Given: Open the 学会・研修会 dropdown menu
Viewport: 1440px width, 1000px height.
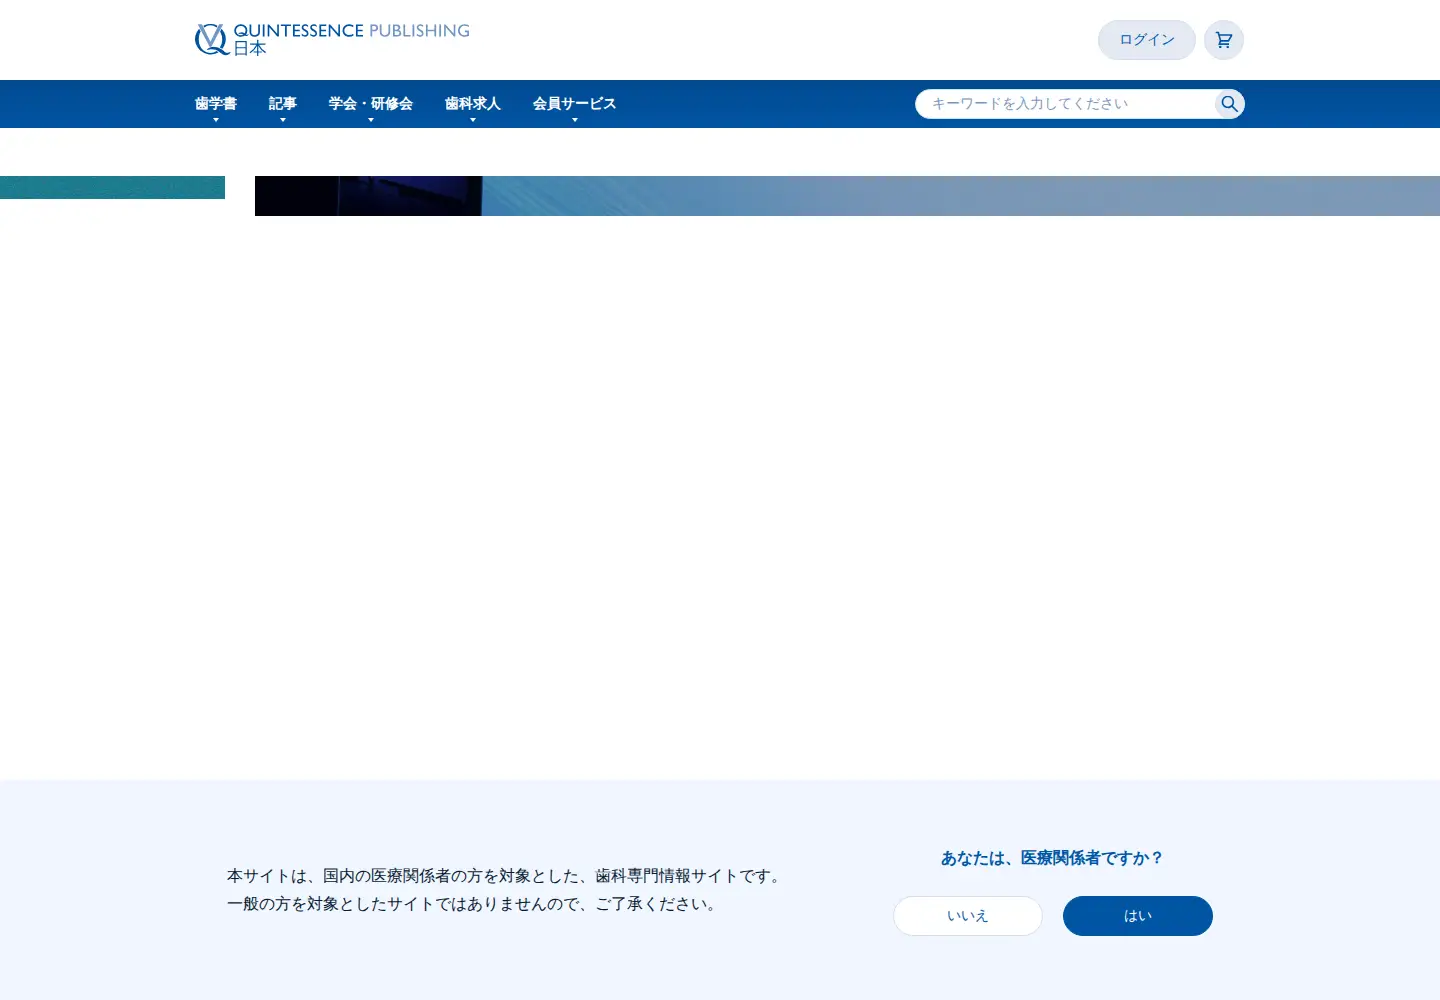Looking at the screenshot, I should (x=371, y=104).
